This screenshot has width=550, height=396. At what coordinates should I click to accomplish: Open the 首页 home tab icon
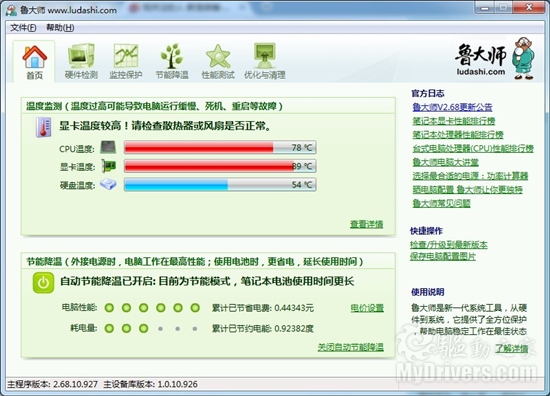[x=34, y=57]
